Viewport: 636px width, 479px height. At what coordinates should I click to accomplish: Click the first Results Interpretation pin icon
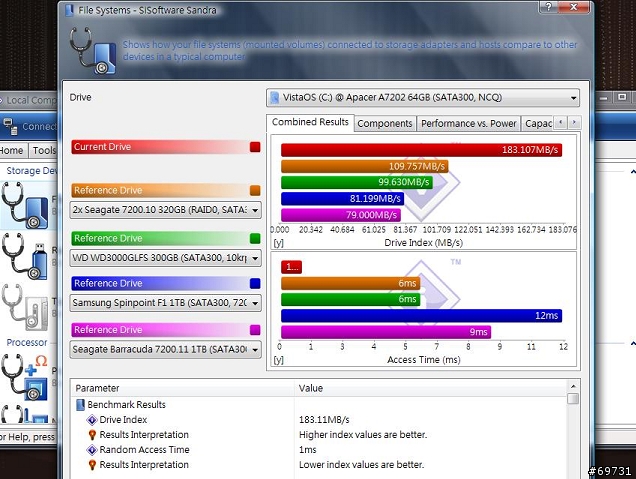click(92, 435)
